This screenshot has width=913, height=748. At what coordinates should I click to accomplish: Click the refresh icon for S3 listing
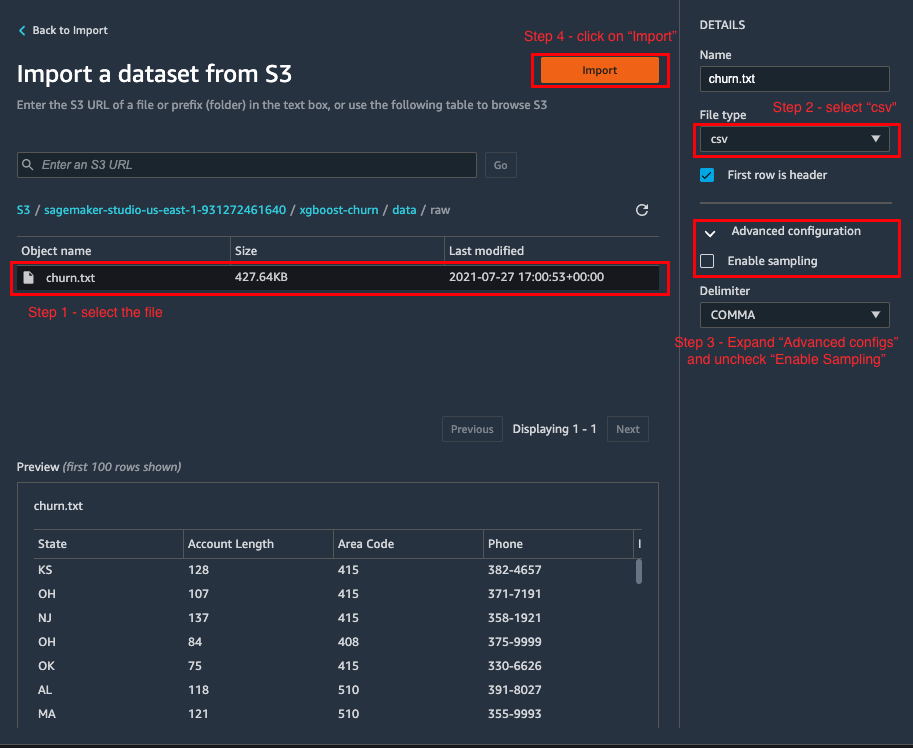(642, 210)
